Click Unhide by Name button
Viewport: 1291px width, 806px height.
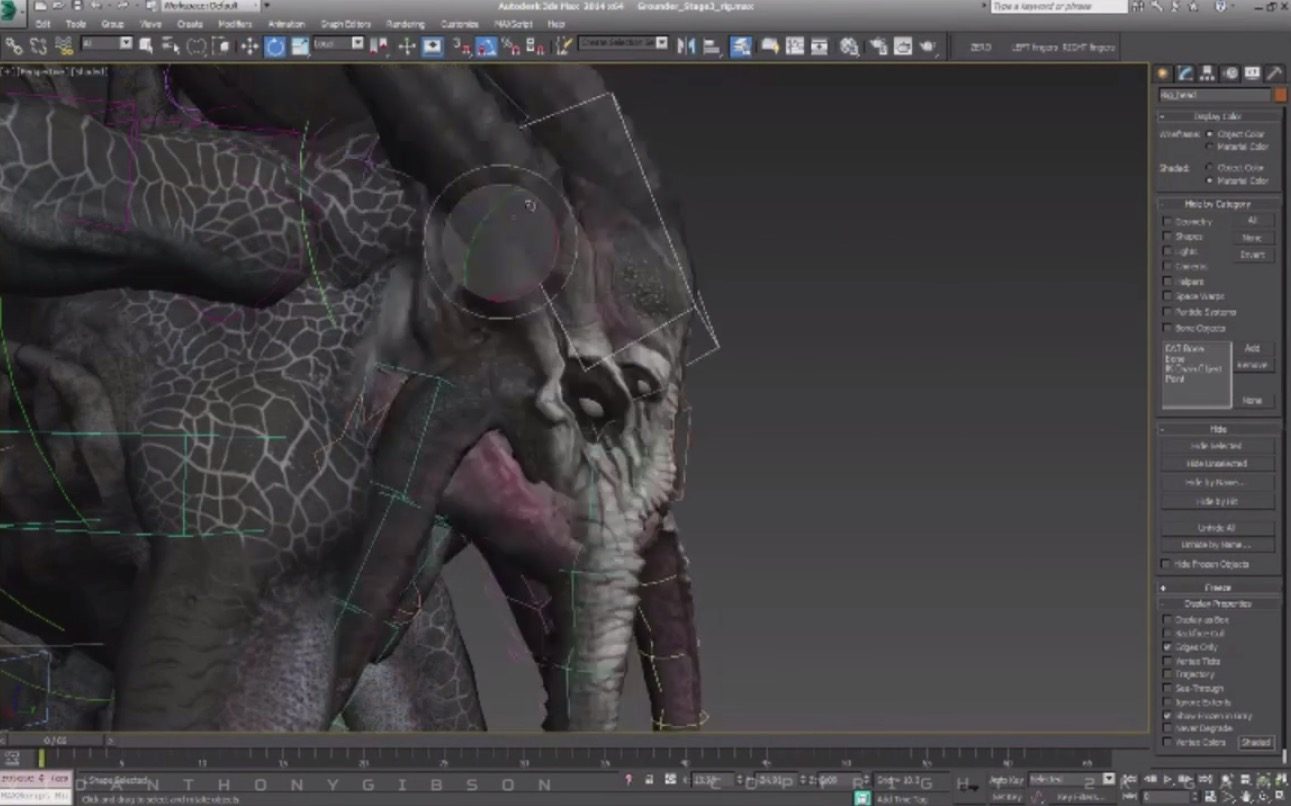coord(1217,545)
